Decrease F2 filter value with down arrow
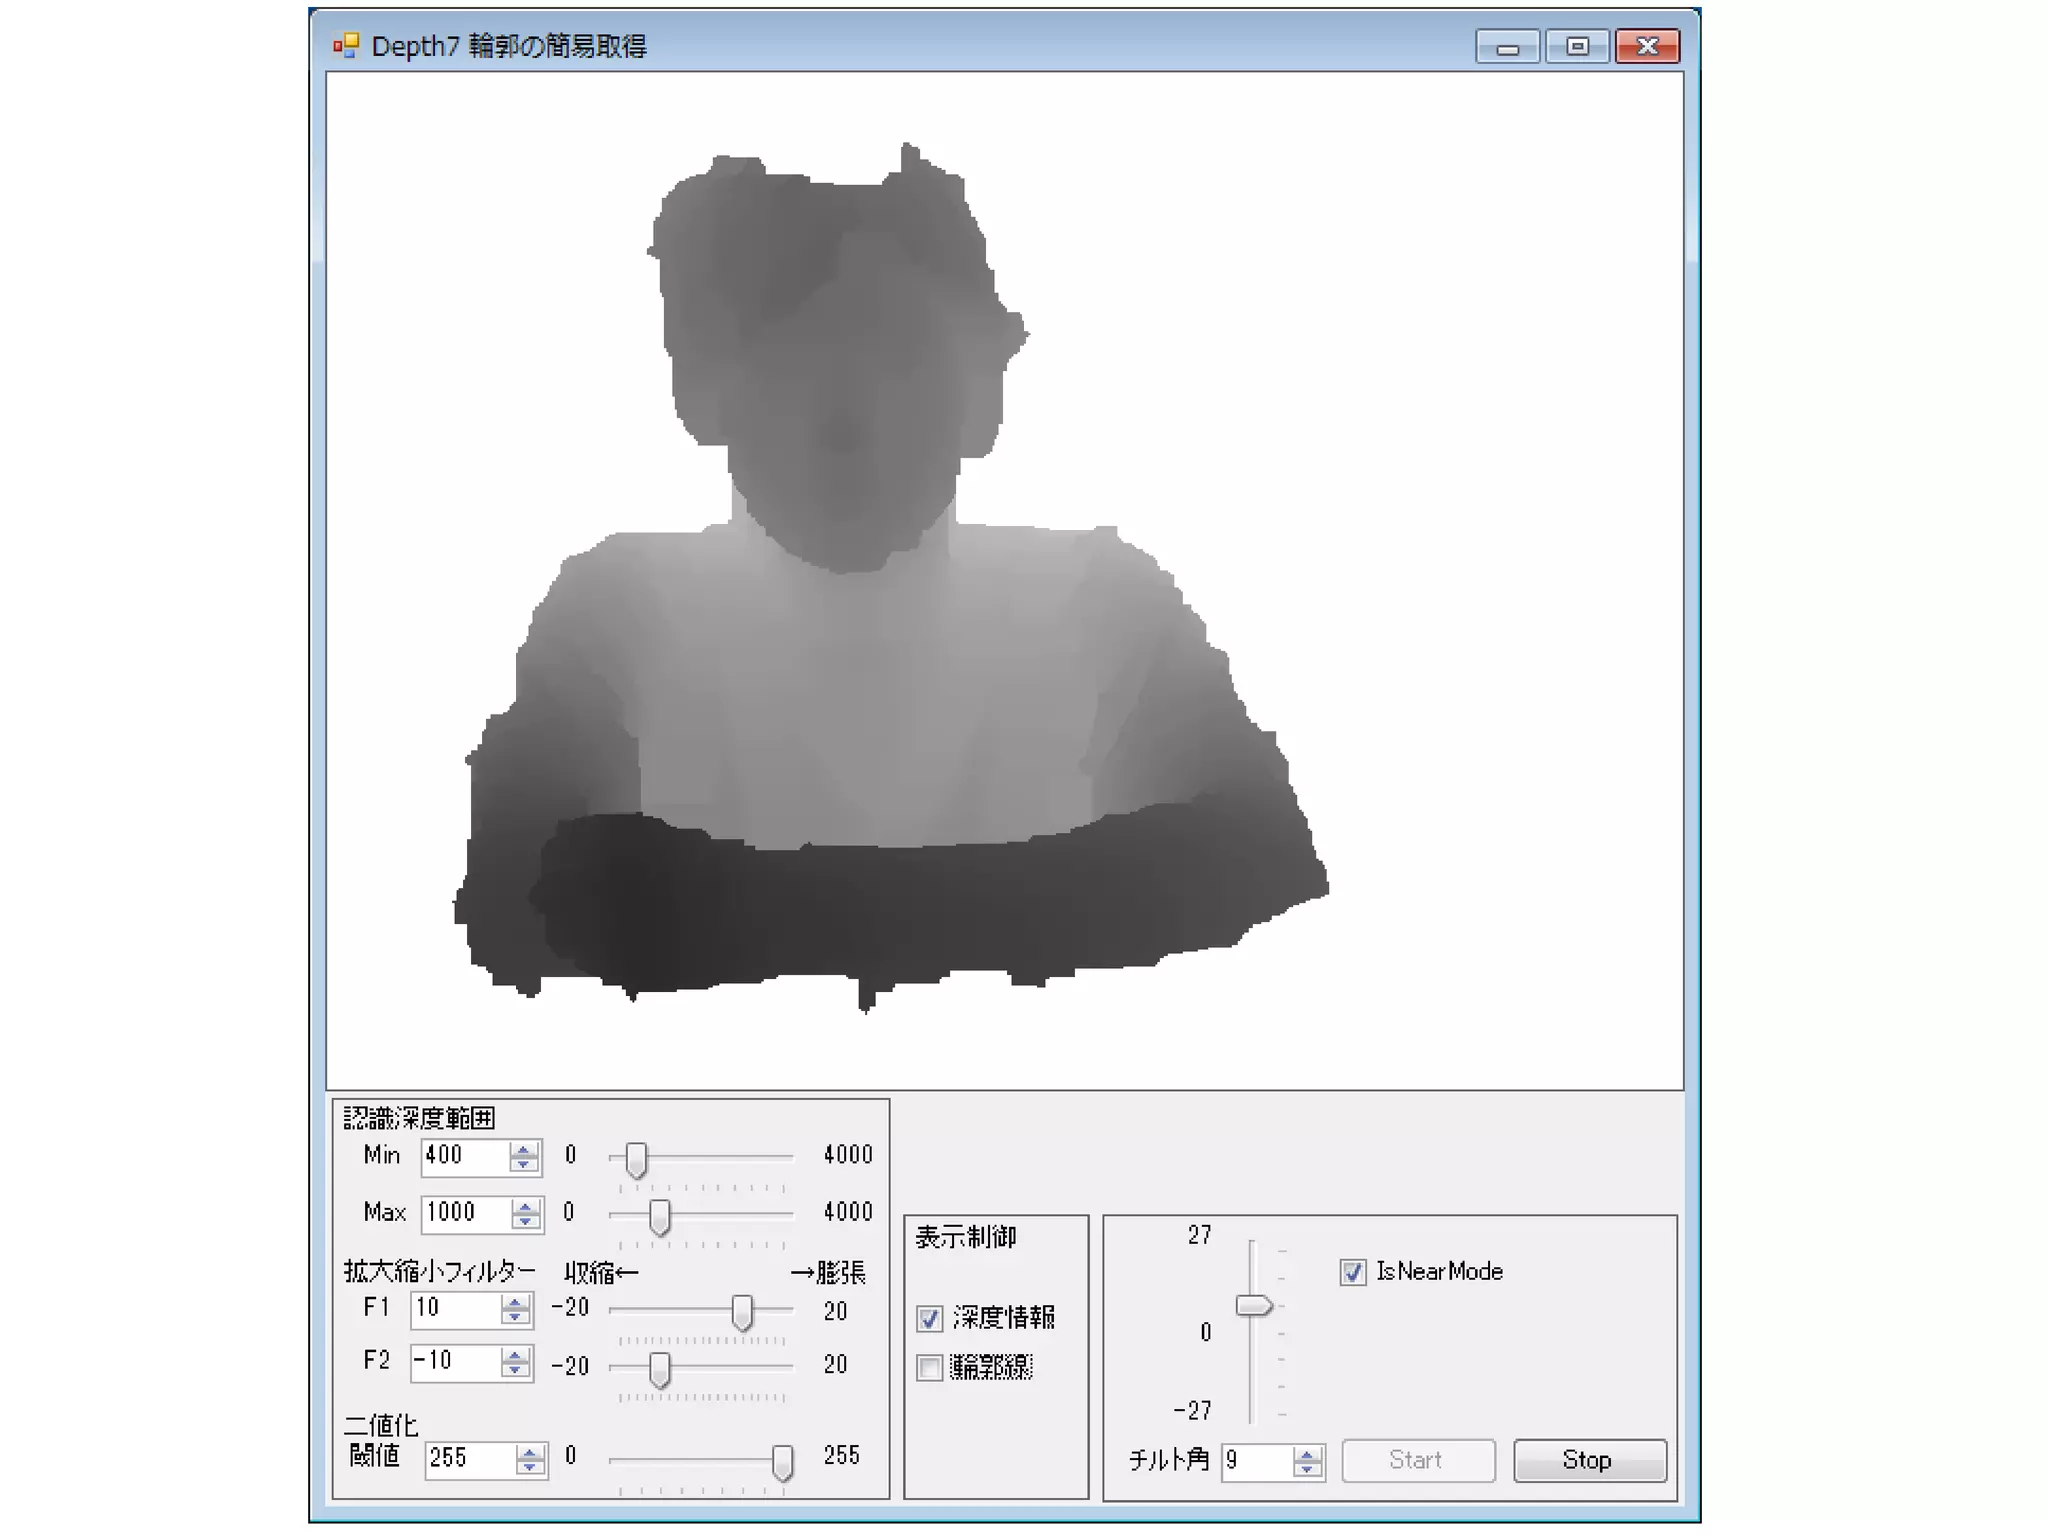The width and height of the screenshot is (2048, 1536). coord(514,1369)
